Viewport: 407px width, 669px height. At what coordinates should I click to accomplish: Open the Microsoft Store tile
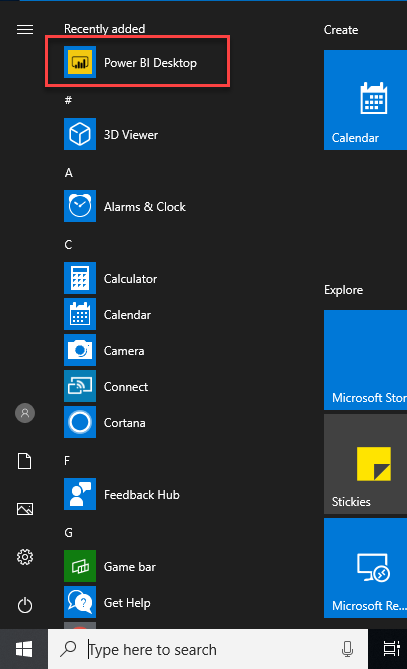[365, 360]
